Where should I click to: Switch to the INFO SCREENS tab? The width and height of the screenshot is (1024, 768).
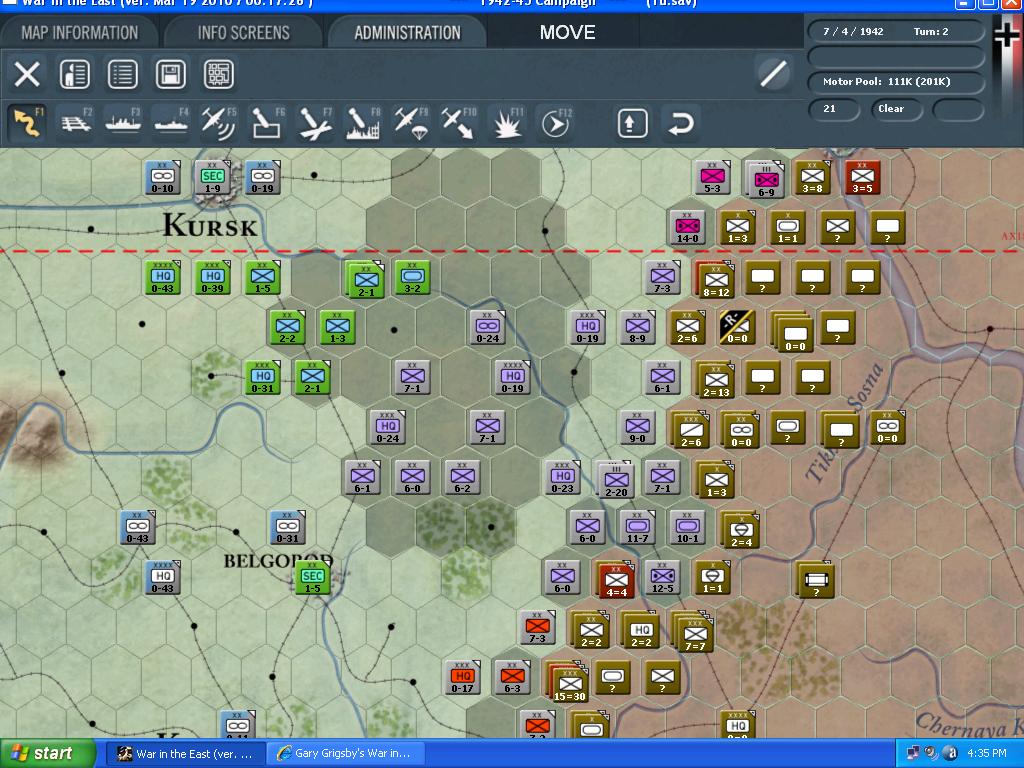coord(244,33)
